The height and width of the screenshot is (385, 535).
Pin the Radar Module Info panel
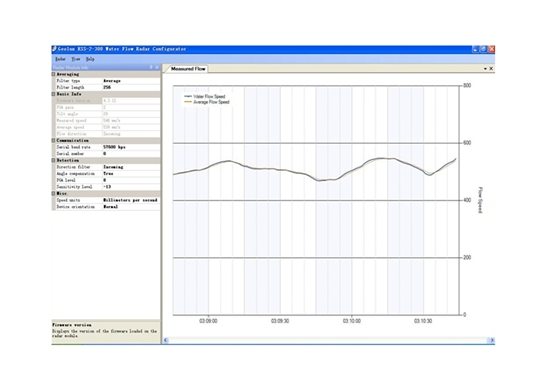[151, 67]
